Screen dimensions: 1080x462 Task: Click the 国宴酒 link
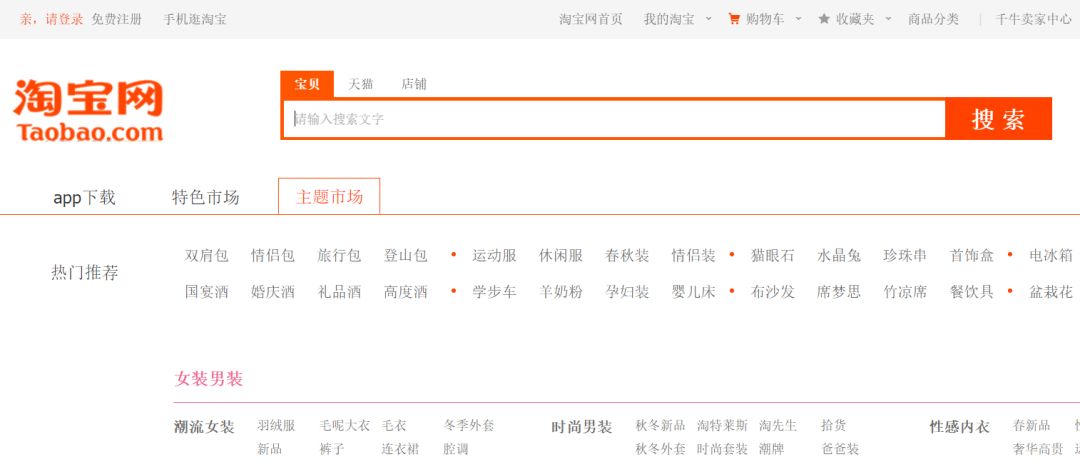[x=207, y=292]
